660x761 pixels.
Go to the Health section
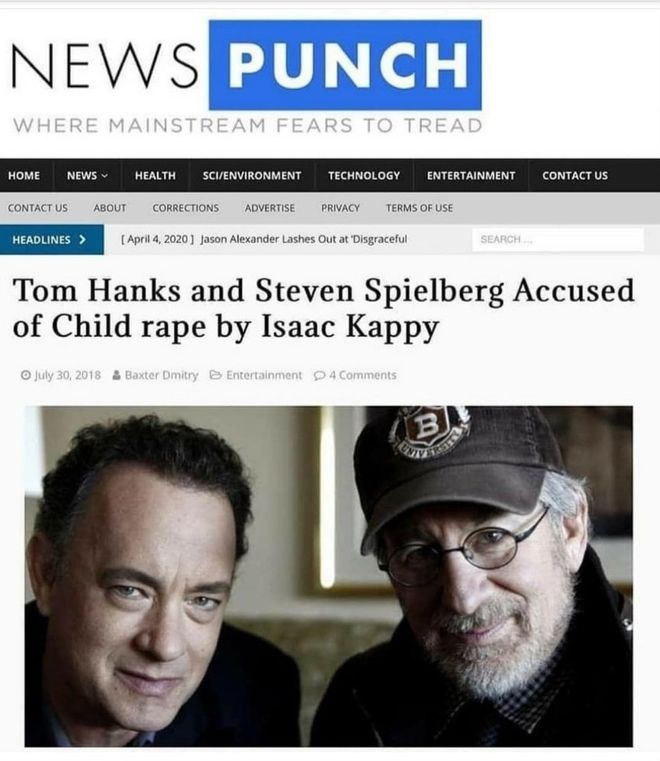pyautogui.click(x=155, y=175)
